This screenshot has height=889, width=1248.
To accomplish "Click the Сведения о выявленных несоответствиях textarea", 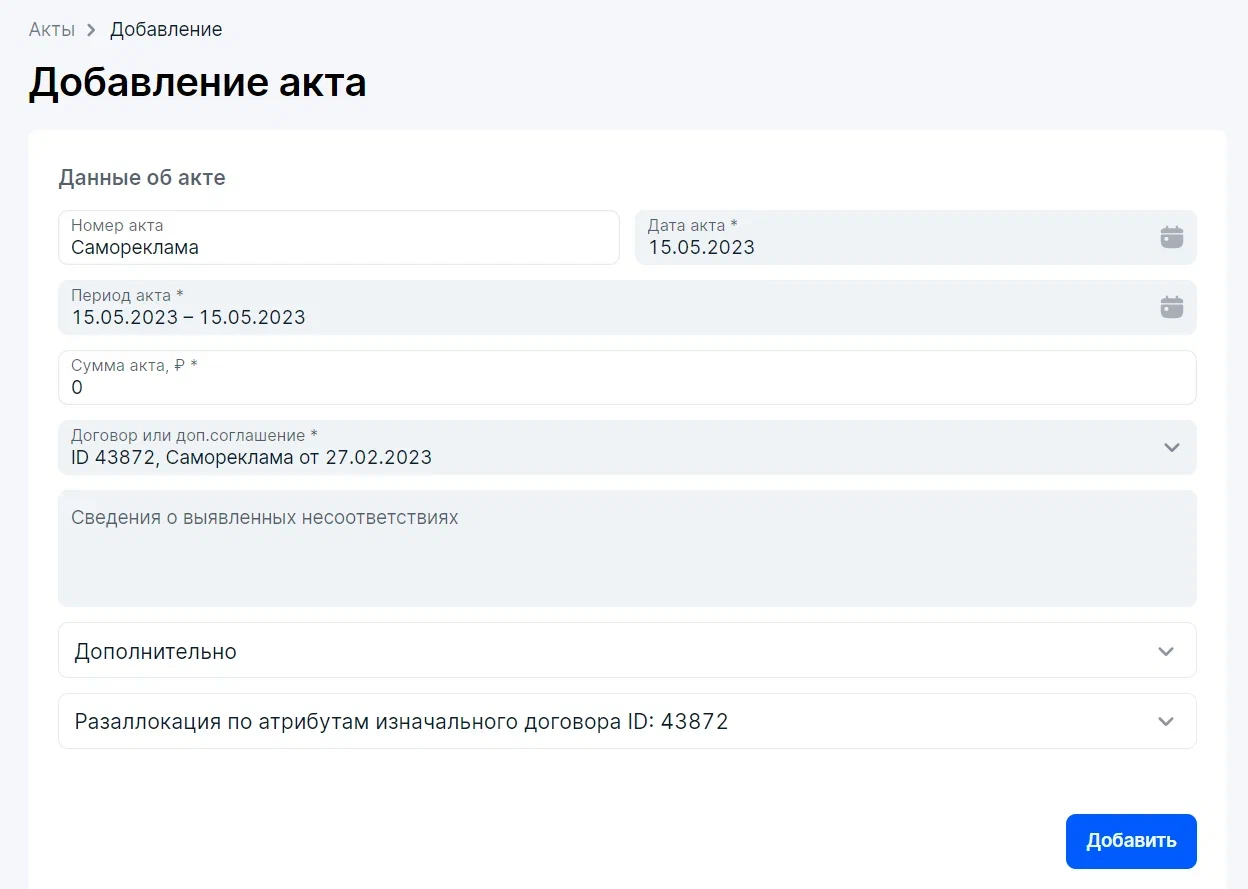I will [626, 558].
